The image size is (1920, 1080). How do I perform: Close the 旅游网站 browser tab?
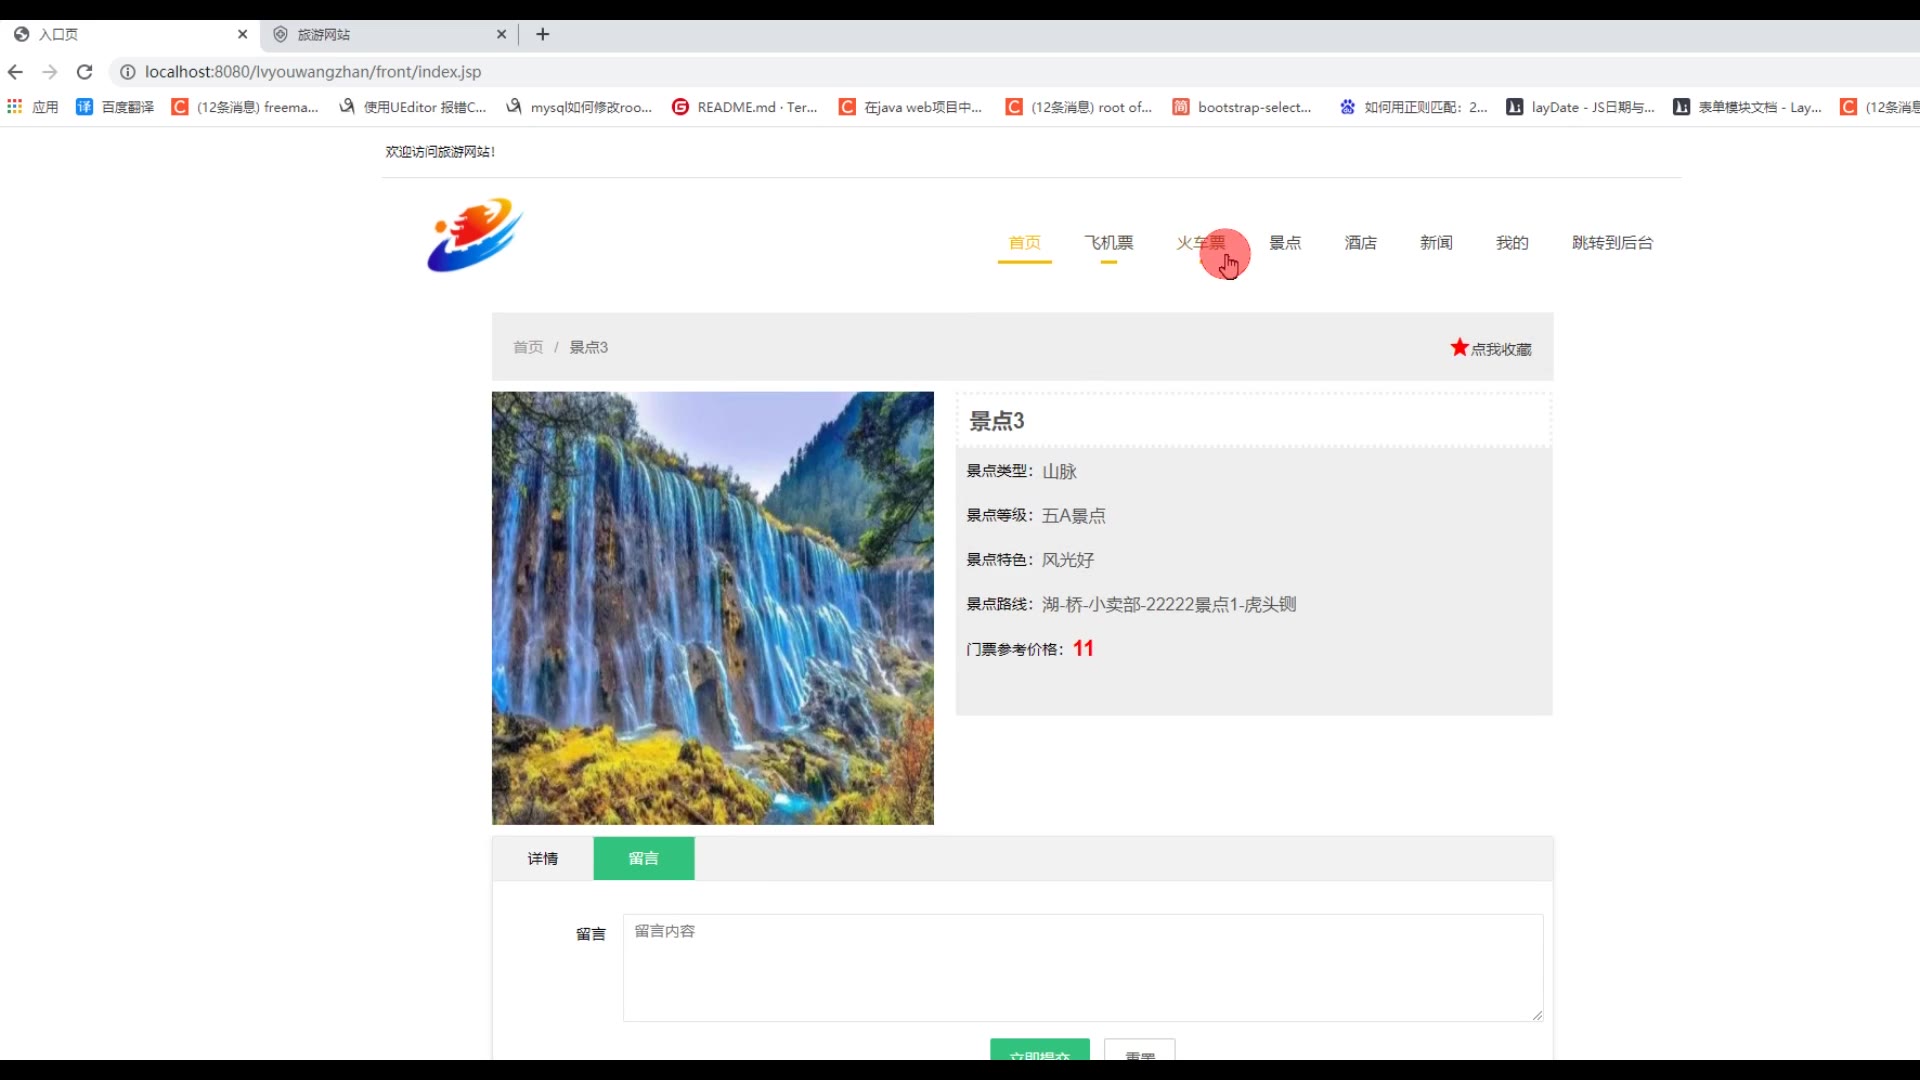coord(502,34)
